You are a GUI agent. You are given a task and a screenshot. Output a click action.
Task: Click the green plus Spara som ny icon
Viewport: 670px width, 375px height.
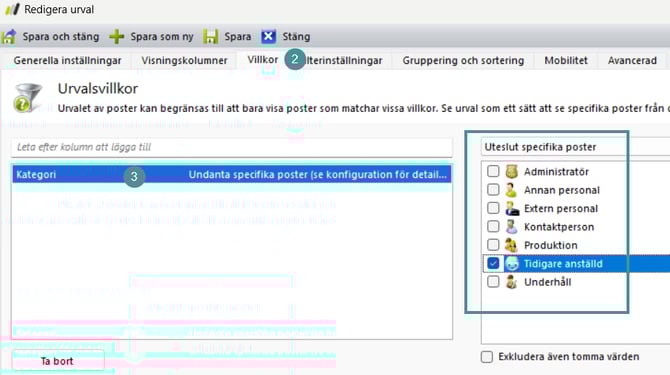[116, 37]
